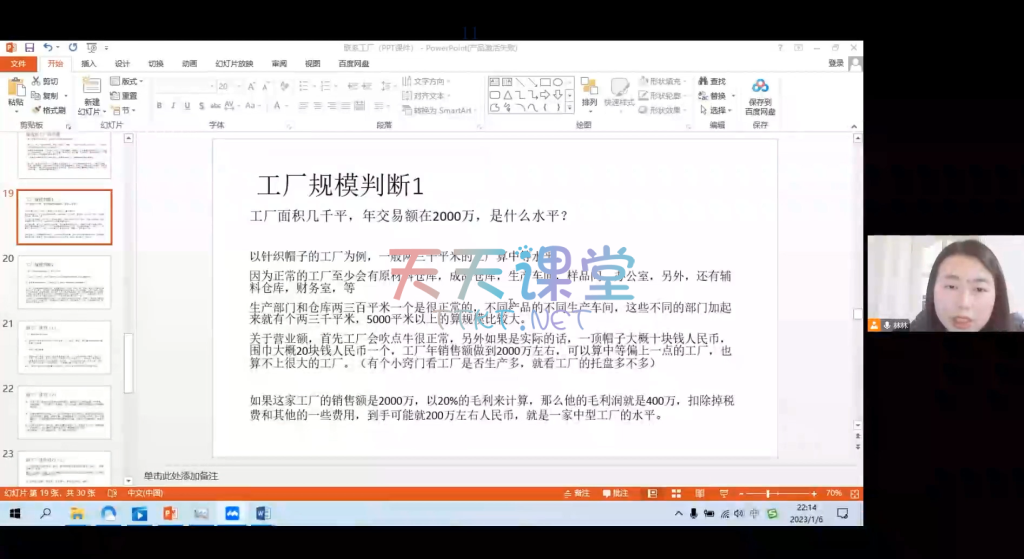This screenshot has width=1024, height=559.
Task: Click the Arrange (排列) icon
Action: (x=589, y=90)
